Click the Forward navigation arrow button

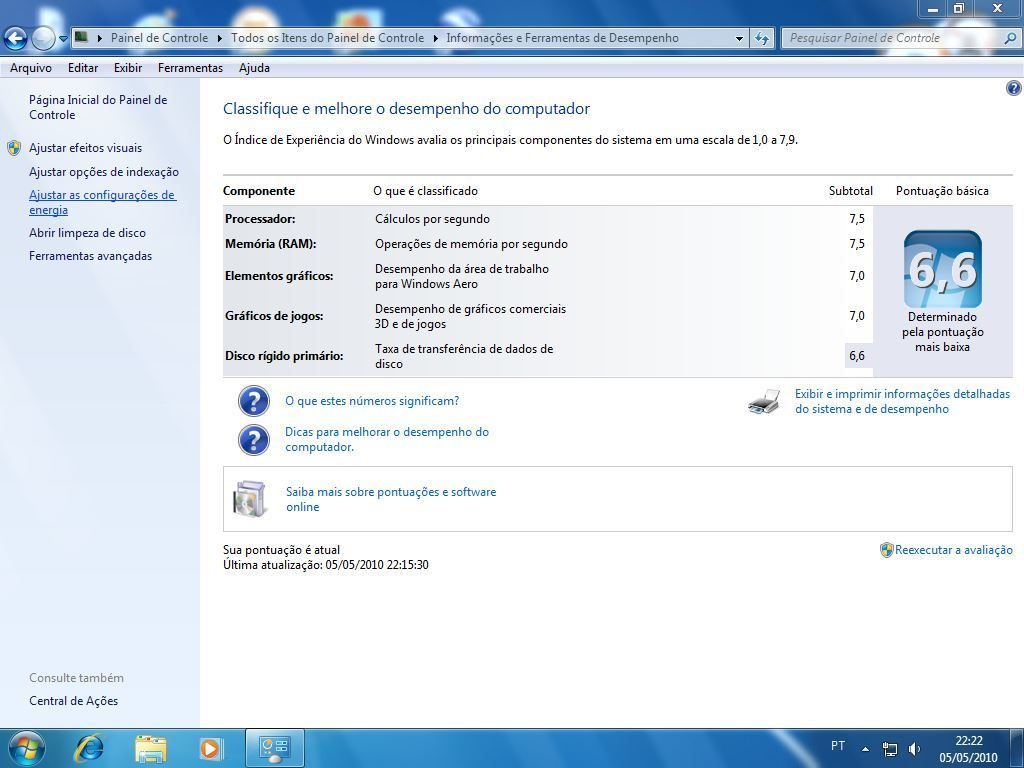[x=43, y=39]
